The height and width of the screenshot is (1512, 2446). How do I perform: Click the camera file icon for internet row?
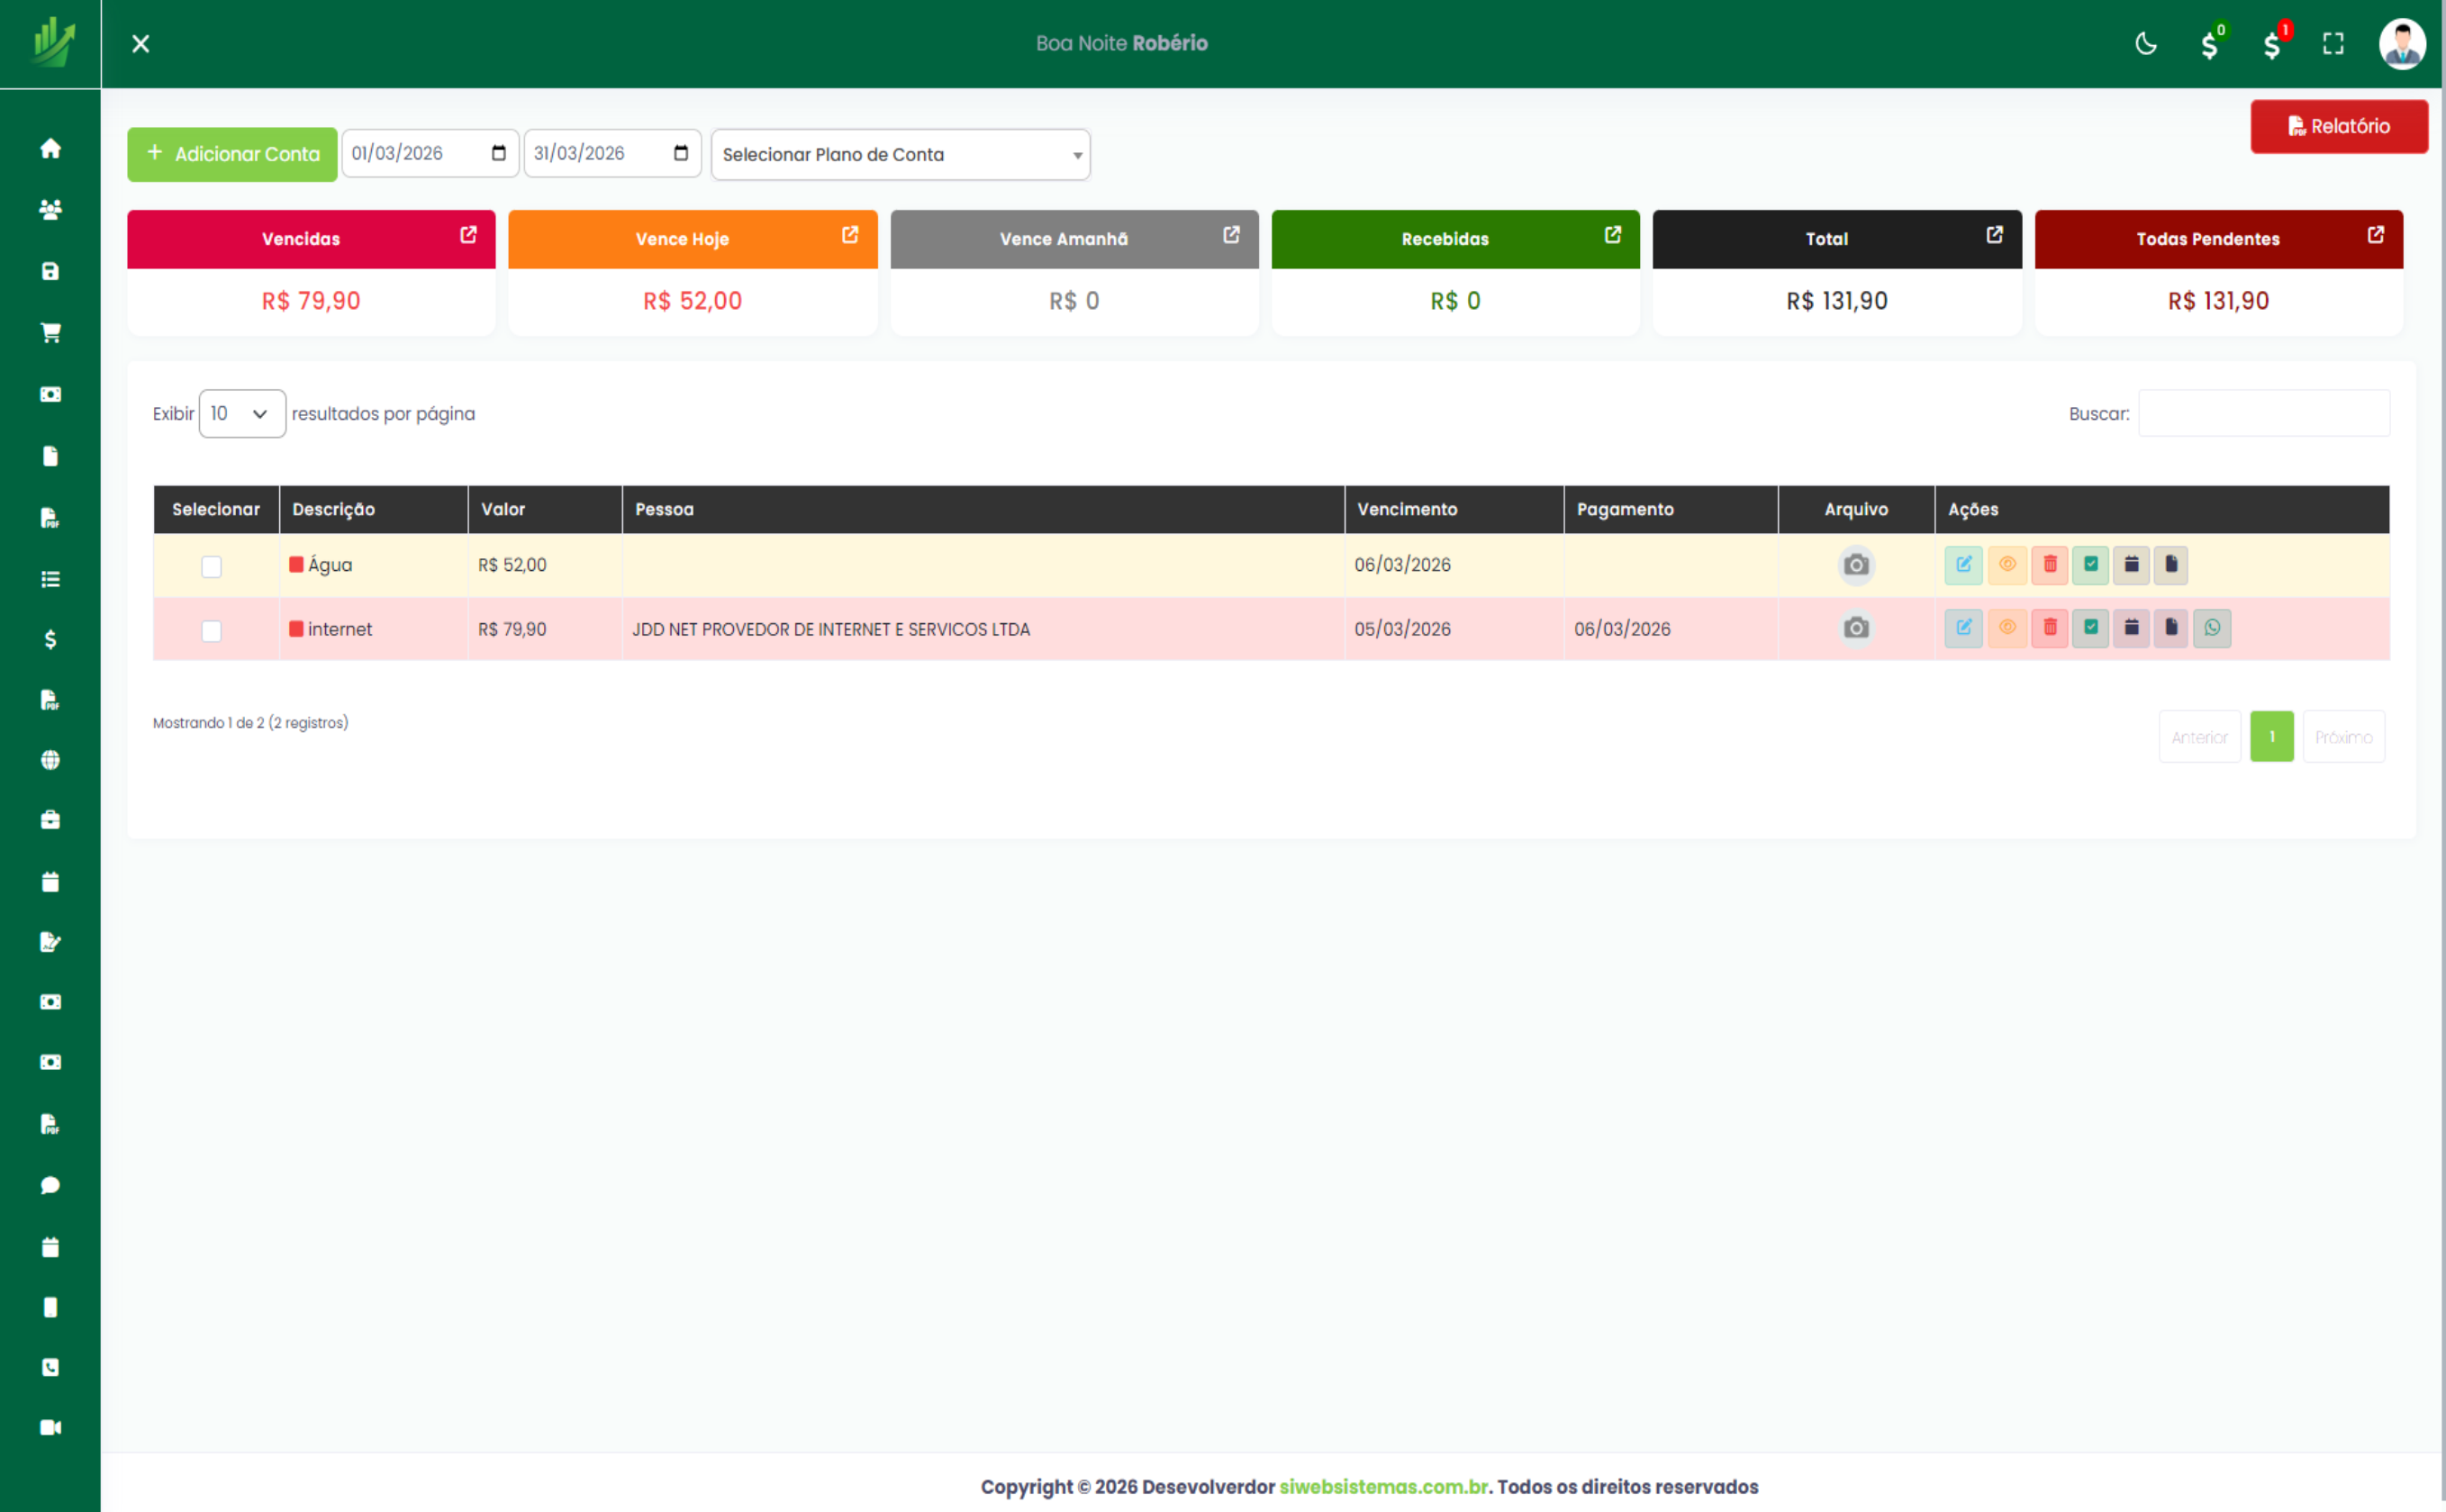(1856, 628)
